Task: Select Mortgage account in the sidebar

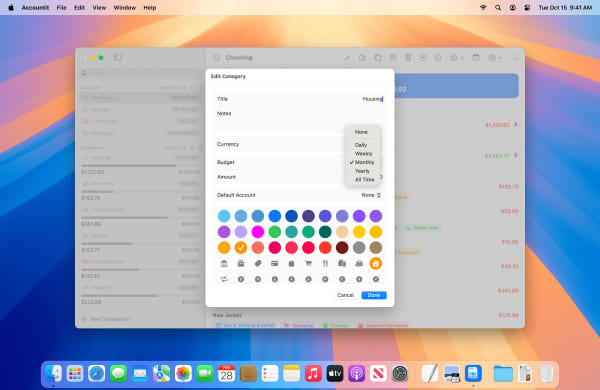Action: coord(141,133)
